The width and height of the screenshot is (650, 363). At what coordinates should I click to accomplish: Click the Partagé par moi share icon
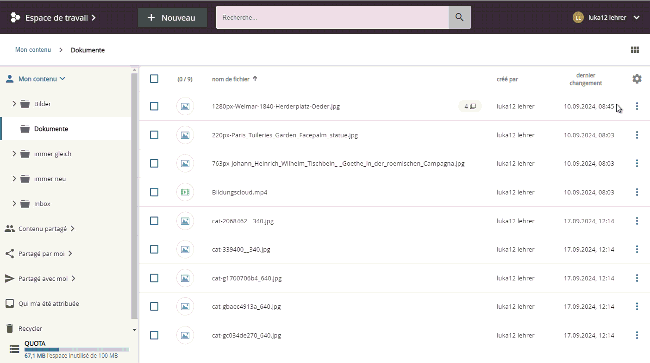point(10,254)
